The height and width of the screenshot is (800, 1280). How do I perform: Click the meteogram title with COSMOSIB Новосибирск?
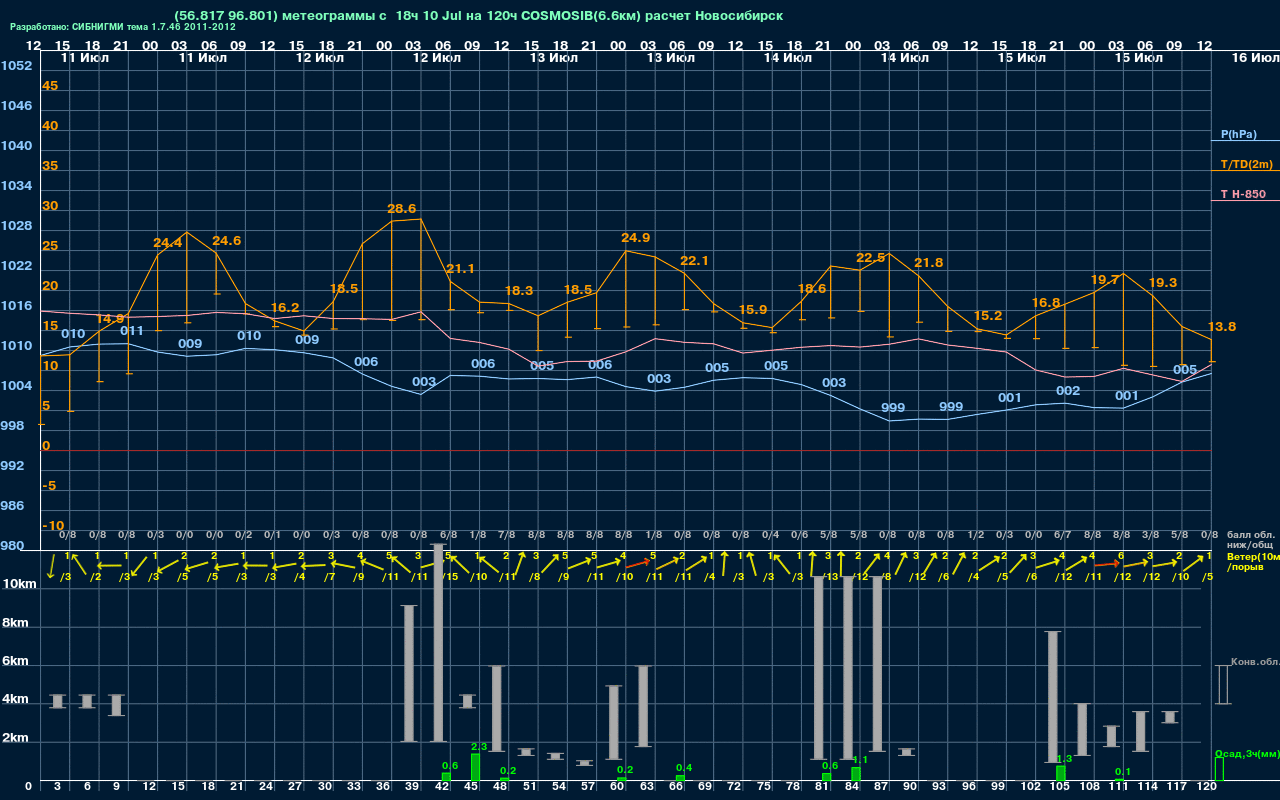(479, 16)
